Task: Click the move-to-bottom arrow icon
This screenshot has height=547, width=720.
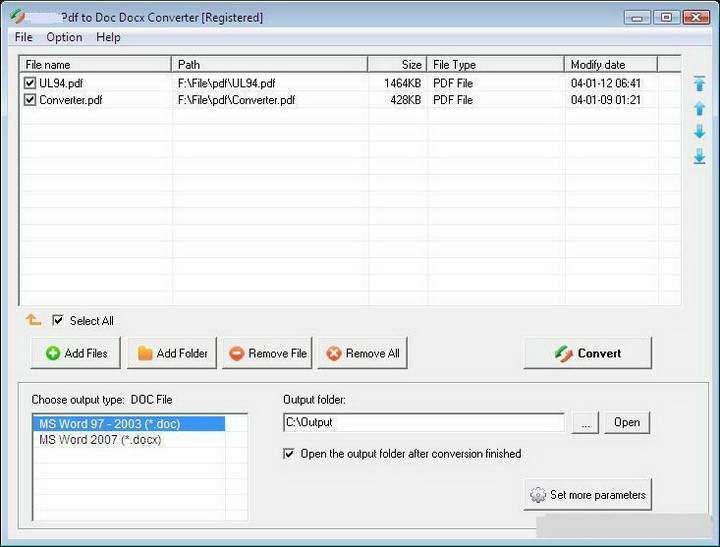Action: tap(699, 156)
